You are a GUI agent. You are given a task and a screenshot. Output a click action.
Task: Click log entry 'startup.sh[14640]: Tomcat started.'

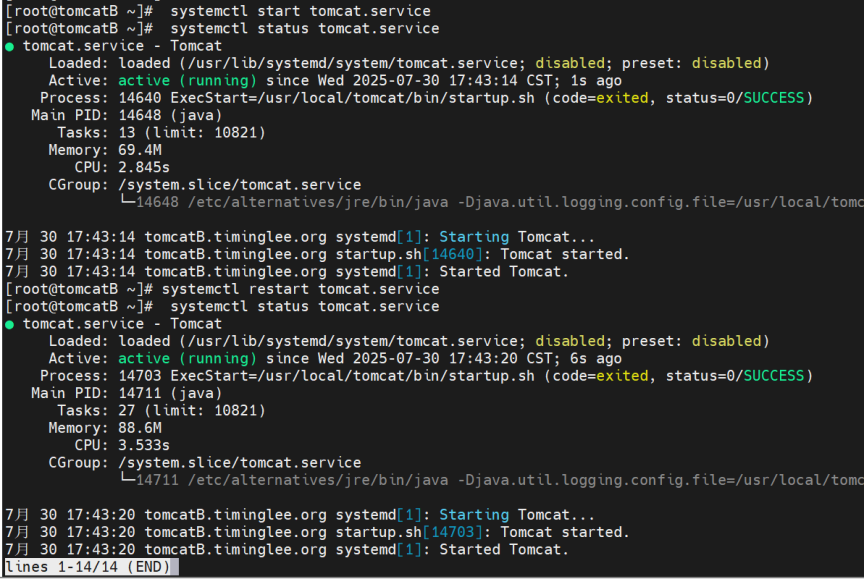pos(483,254)
